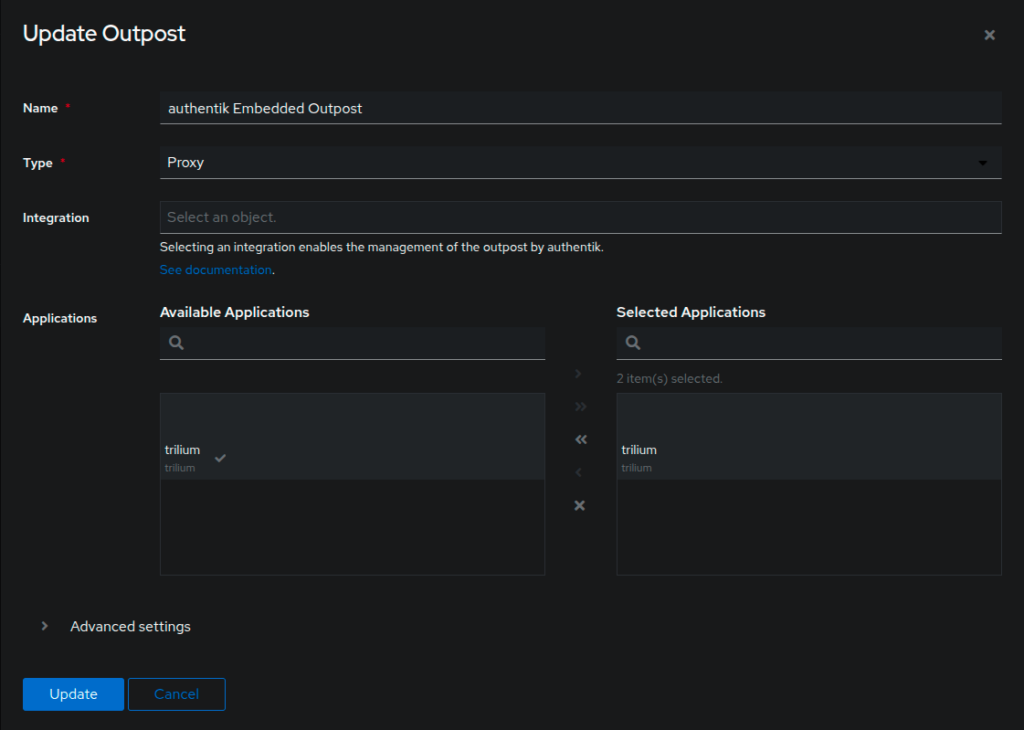The height and width of the screenshot is (730, 1024).
Task: Click the Selected Applications search box
Action: click(x=808, y=343)
